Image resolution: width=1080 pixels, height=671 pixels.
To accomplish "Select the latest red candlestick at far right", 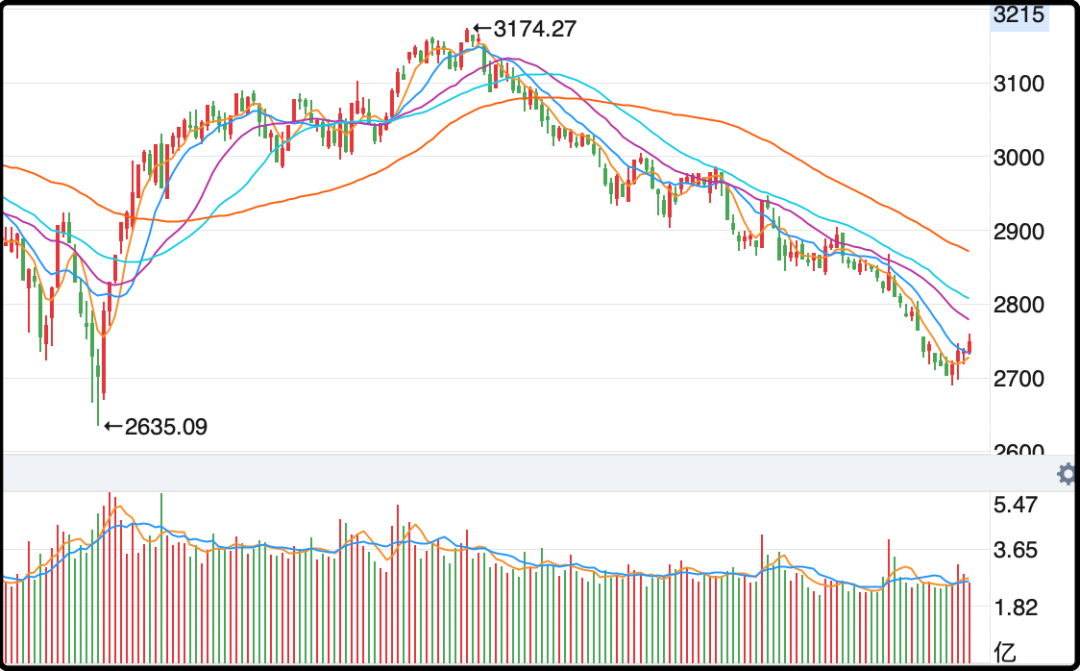I will [969, 345].
